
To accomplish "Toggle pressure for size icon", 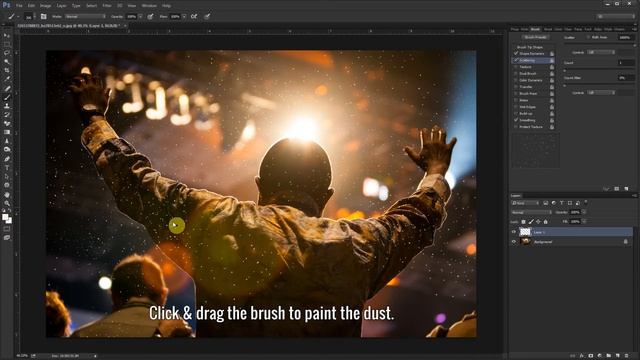I will click(x=207, y=16).
